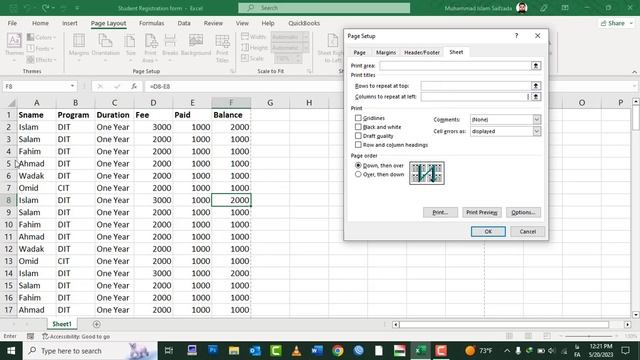Switch to the Margins tab in Page Setup
The width and height of the screenshot is (640, 360).
point(386,52)
